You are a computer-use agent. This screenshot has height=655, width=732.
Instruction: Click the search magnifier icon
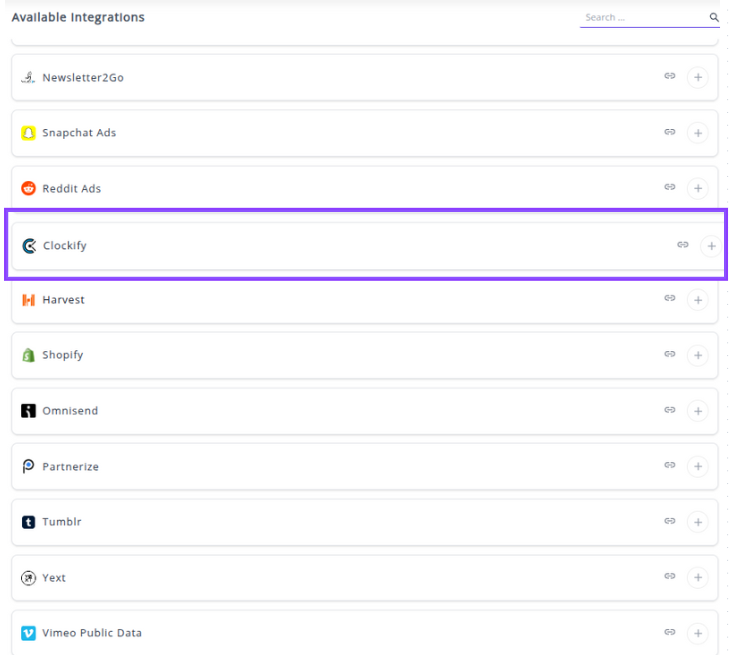click(x=714, y=18)
